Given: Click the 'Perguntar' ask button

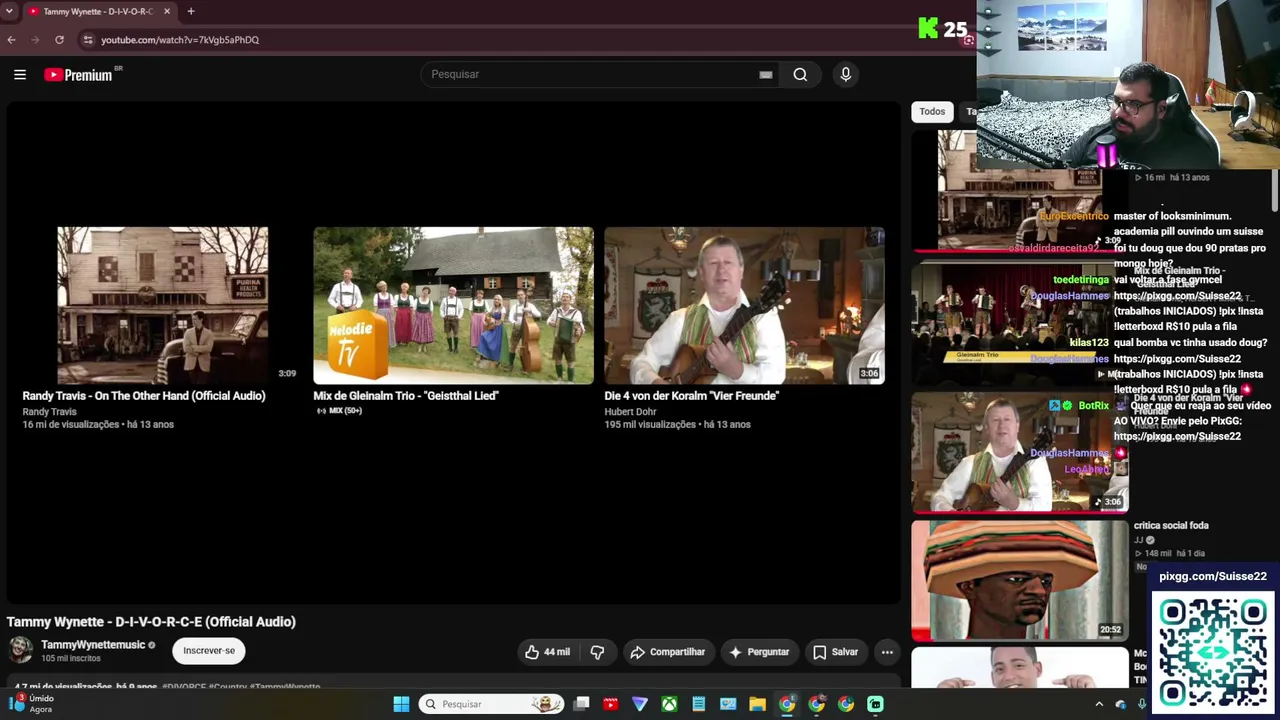Looking at the screenshot, I should point(758,652).
